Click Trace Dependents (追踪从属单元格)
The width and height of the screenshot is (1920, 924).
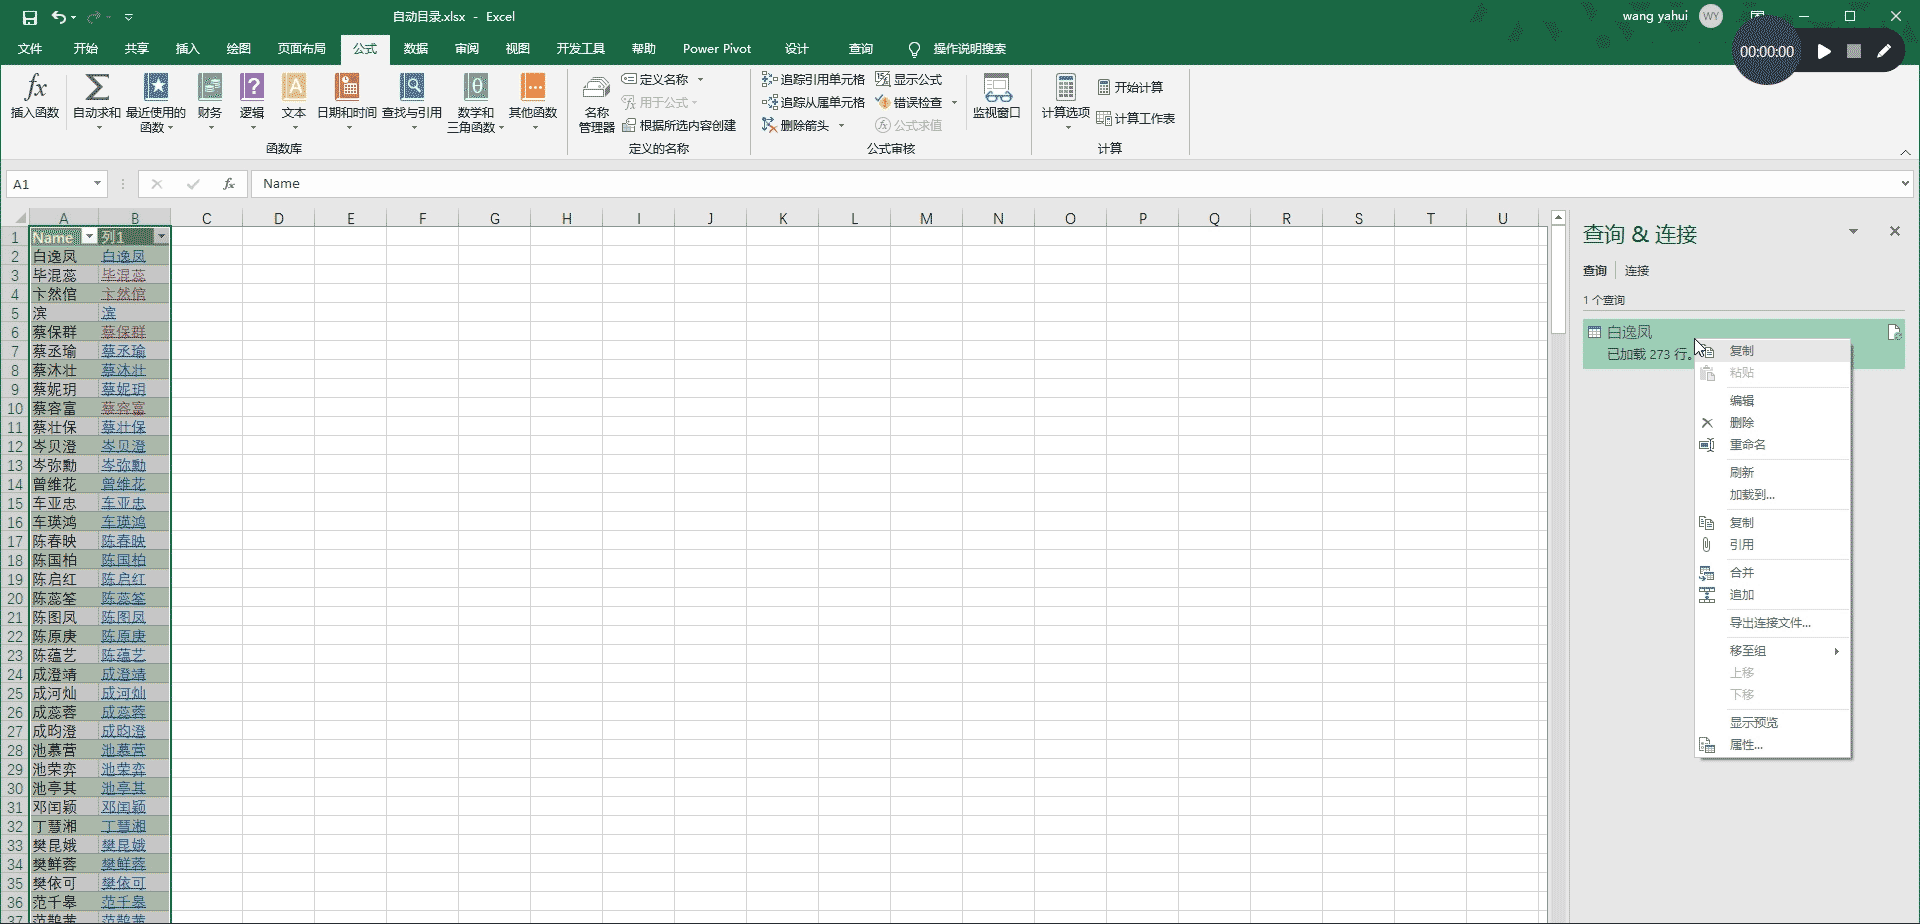(x=813, y=102)
